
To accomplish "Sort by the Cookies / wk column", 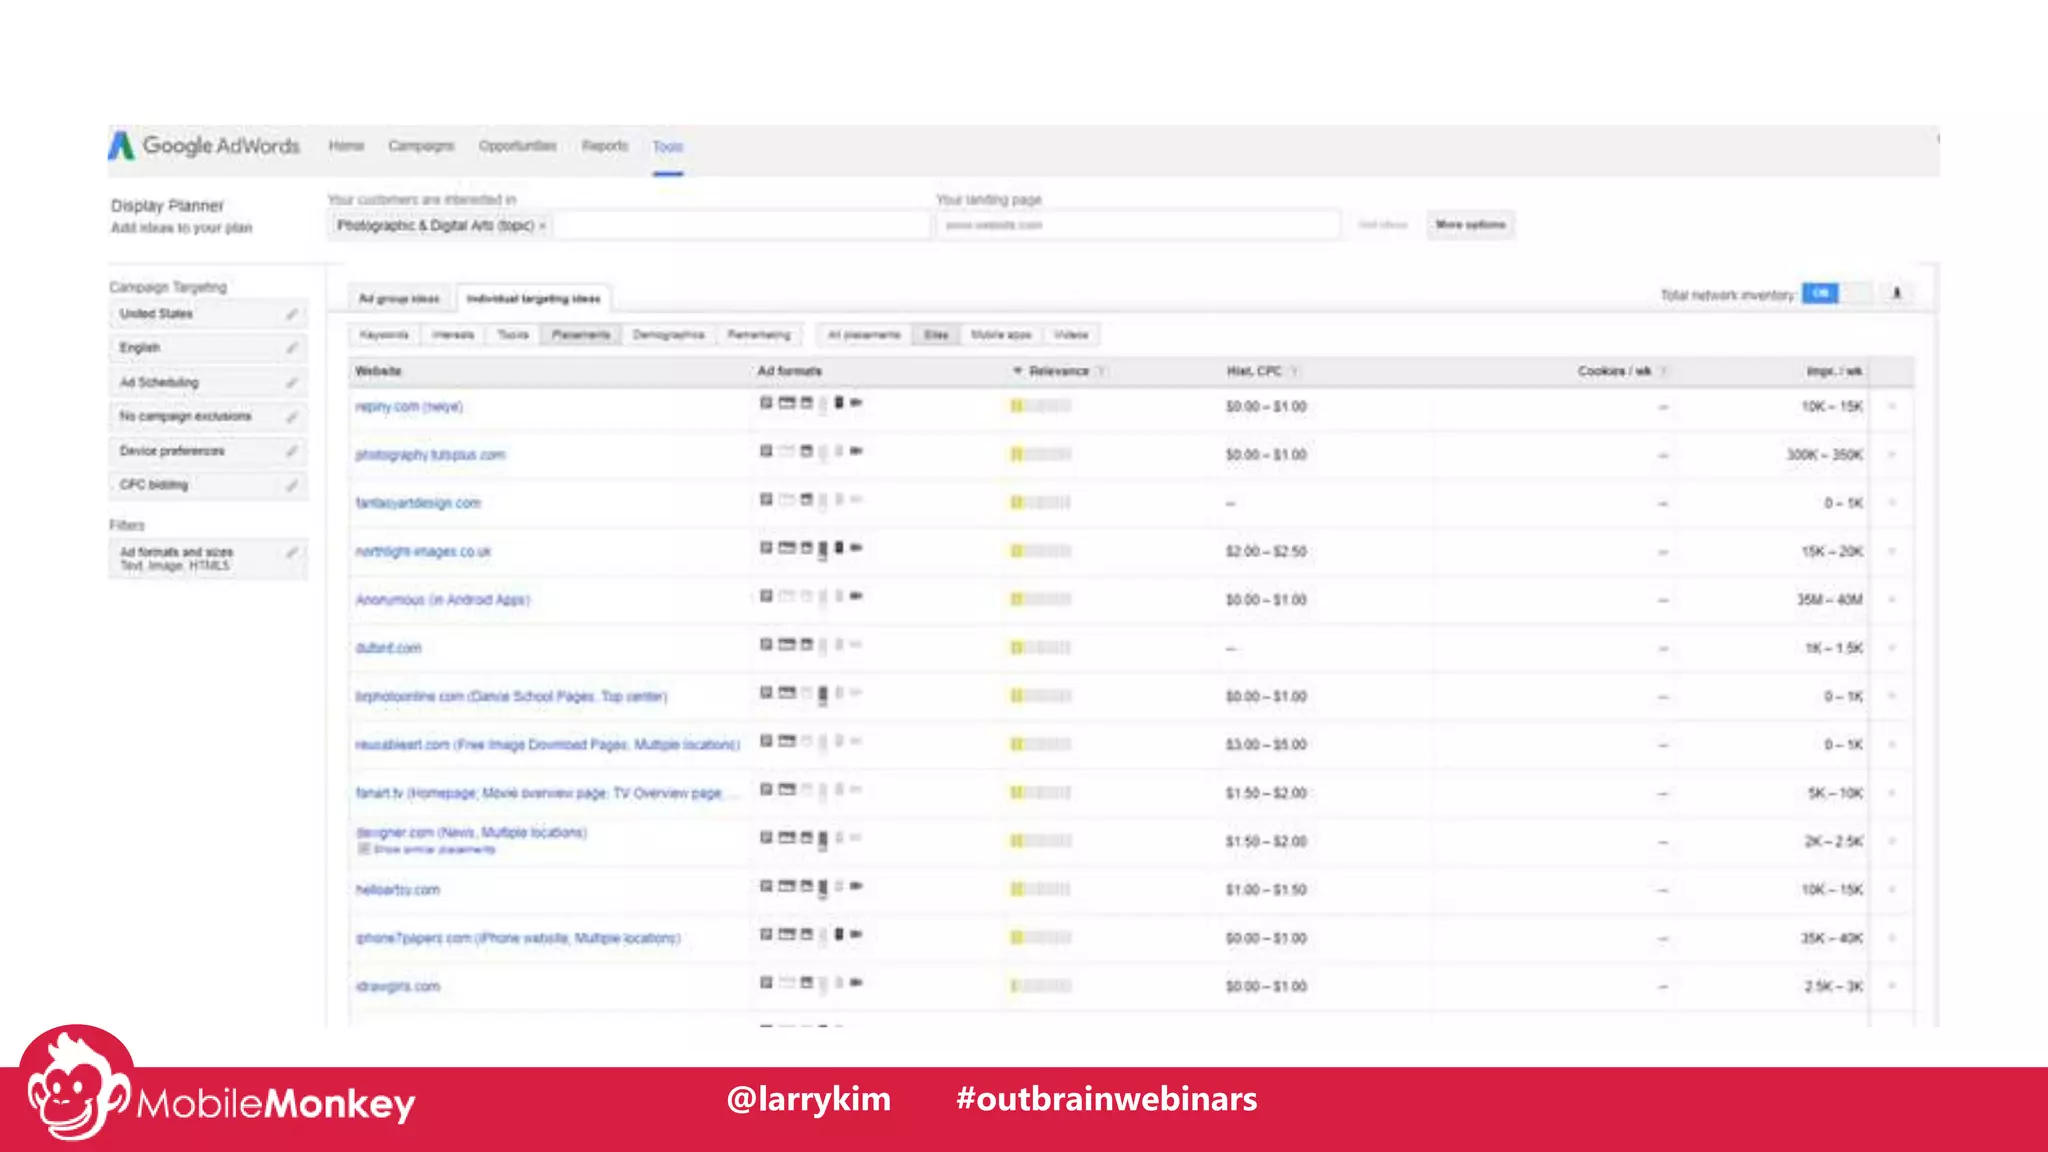I will [x=1615, y=371].
